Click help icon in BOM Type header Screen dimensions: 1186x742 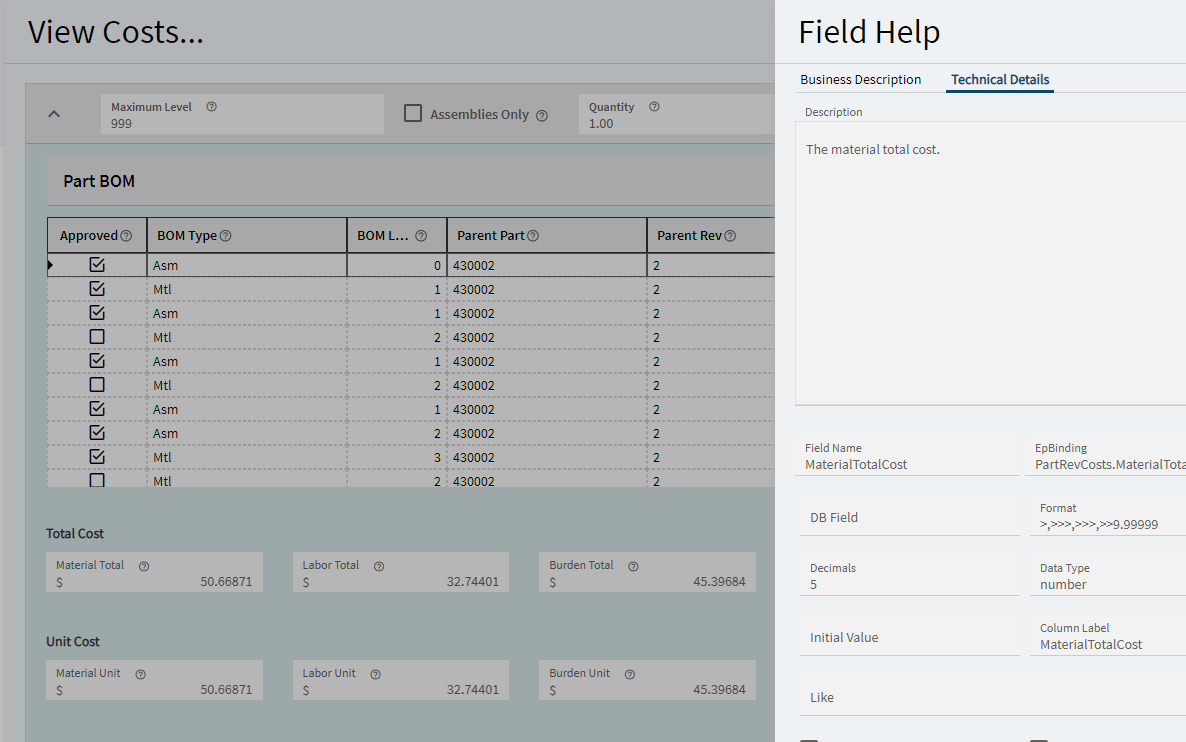point(225,236)
